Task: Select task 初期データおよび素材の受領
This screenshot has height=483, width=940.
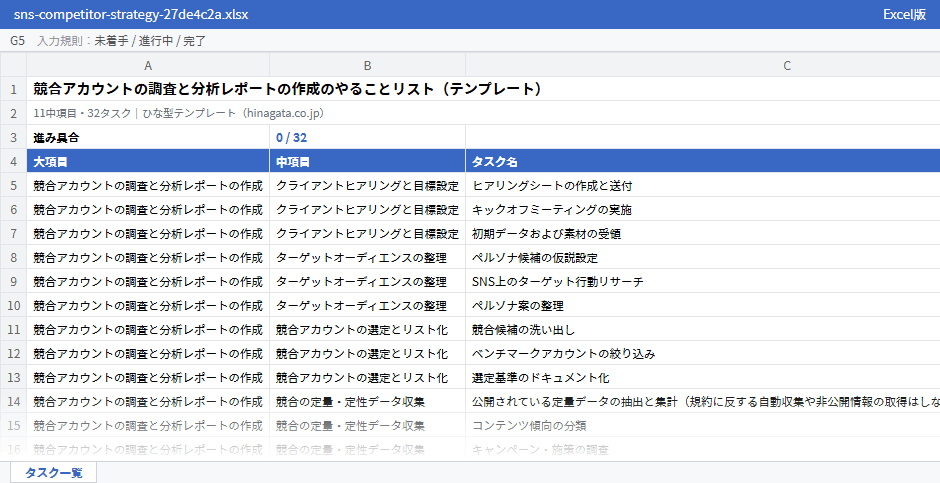Action: [x=703, y=233]
